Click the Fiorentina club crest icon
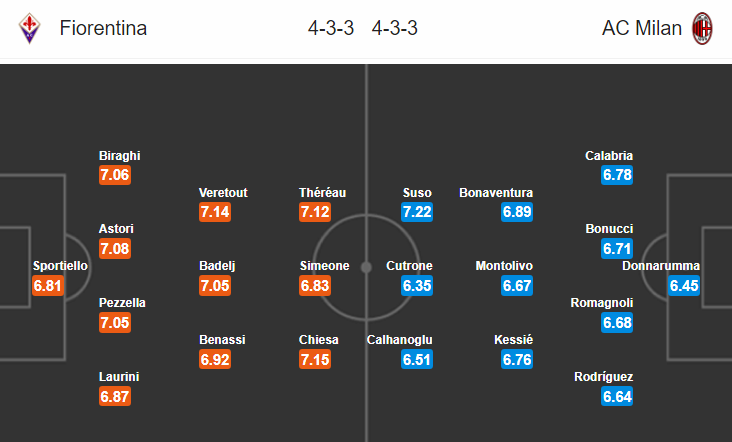732x442 pixels. [x=29, y=28]
